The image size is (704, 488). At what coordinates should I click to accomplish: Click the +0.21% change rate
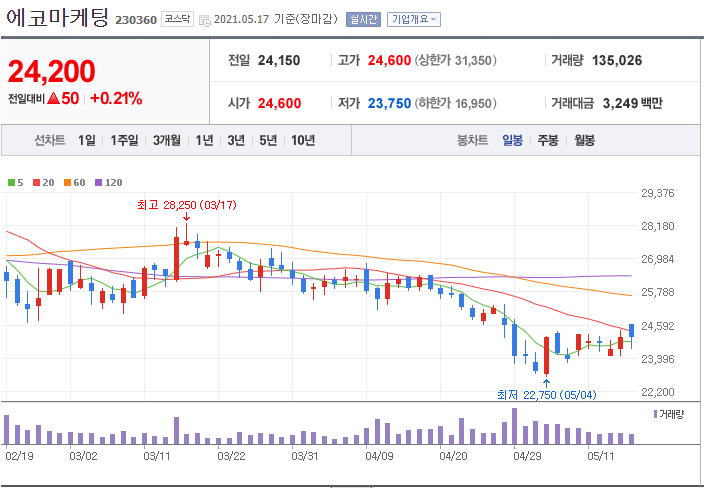[116, 98]
